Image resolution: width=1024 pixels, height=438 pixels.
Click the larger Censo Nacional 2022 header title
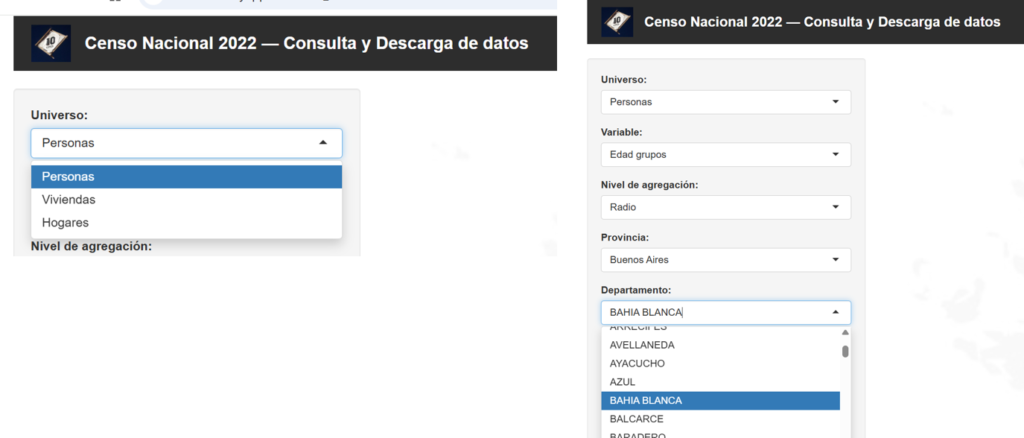point(306,43)
